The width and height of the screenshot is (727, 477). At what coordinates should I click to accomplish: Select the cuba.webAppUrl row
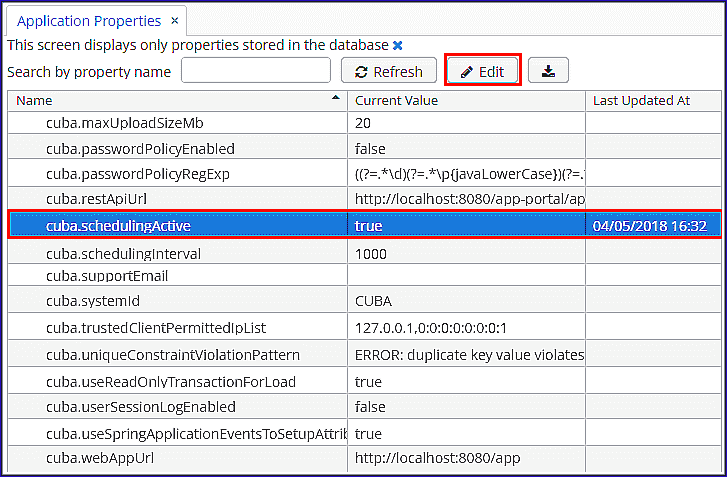(364, 458)
